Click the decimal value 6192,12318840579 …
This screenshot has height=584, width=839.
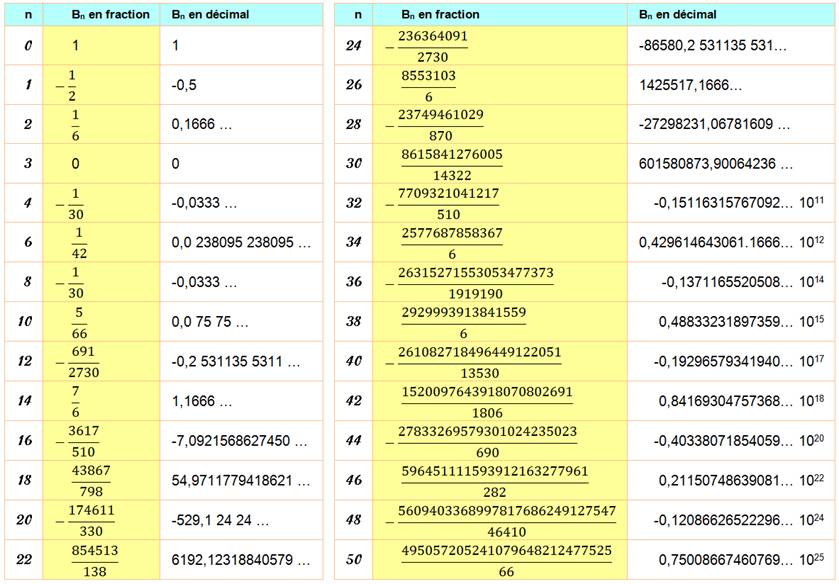click(x=234, y=560)
